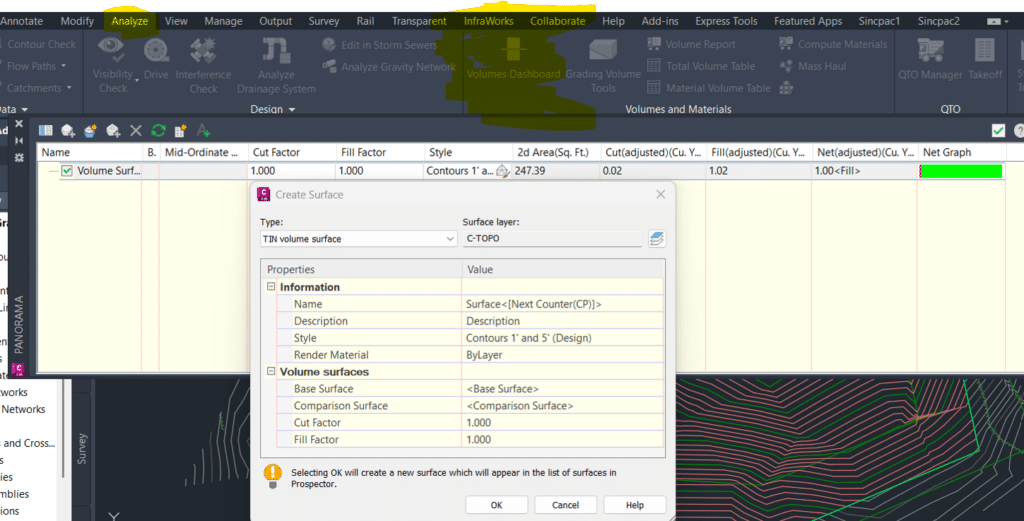The width and height of the screenshot is (1024, 521).
Task: Collapse the Volume surfaces property group
Action: coord(271,371)
